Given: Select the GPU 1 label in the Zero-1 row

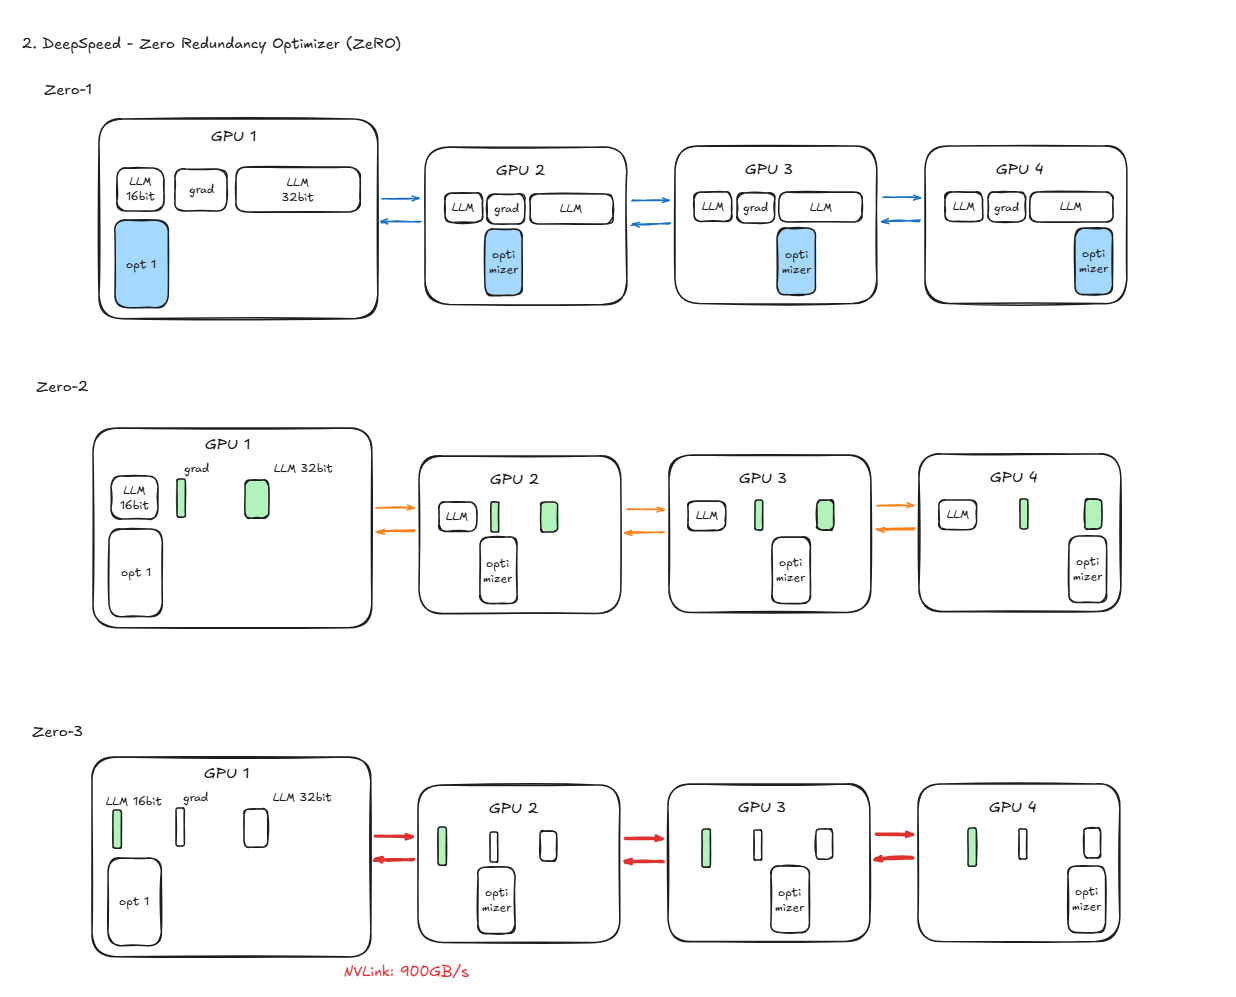Looking at the screenshot, I should click(x=234, y=136).
